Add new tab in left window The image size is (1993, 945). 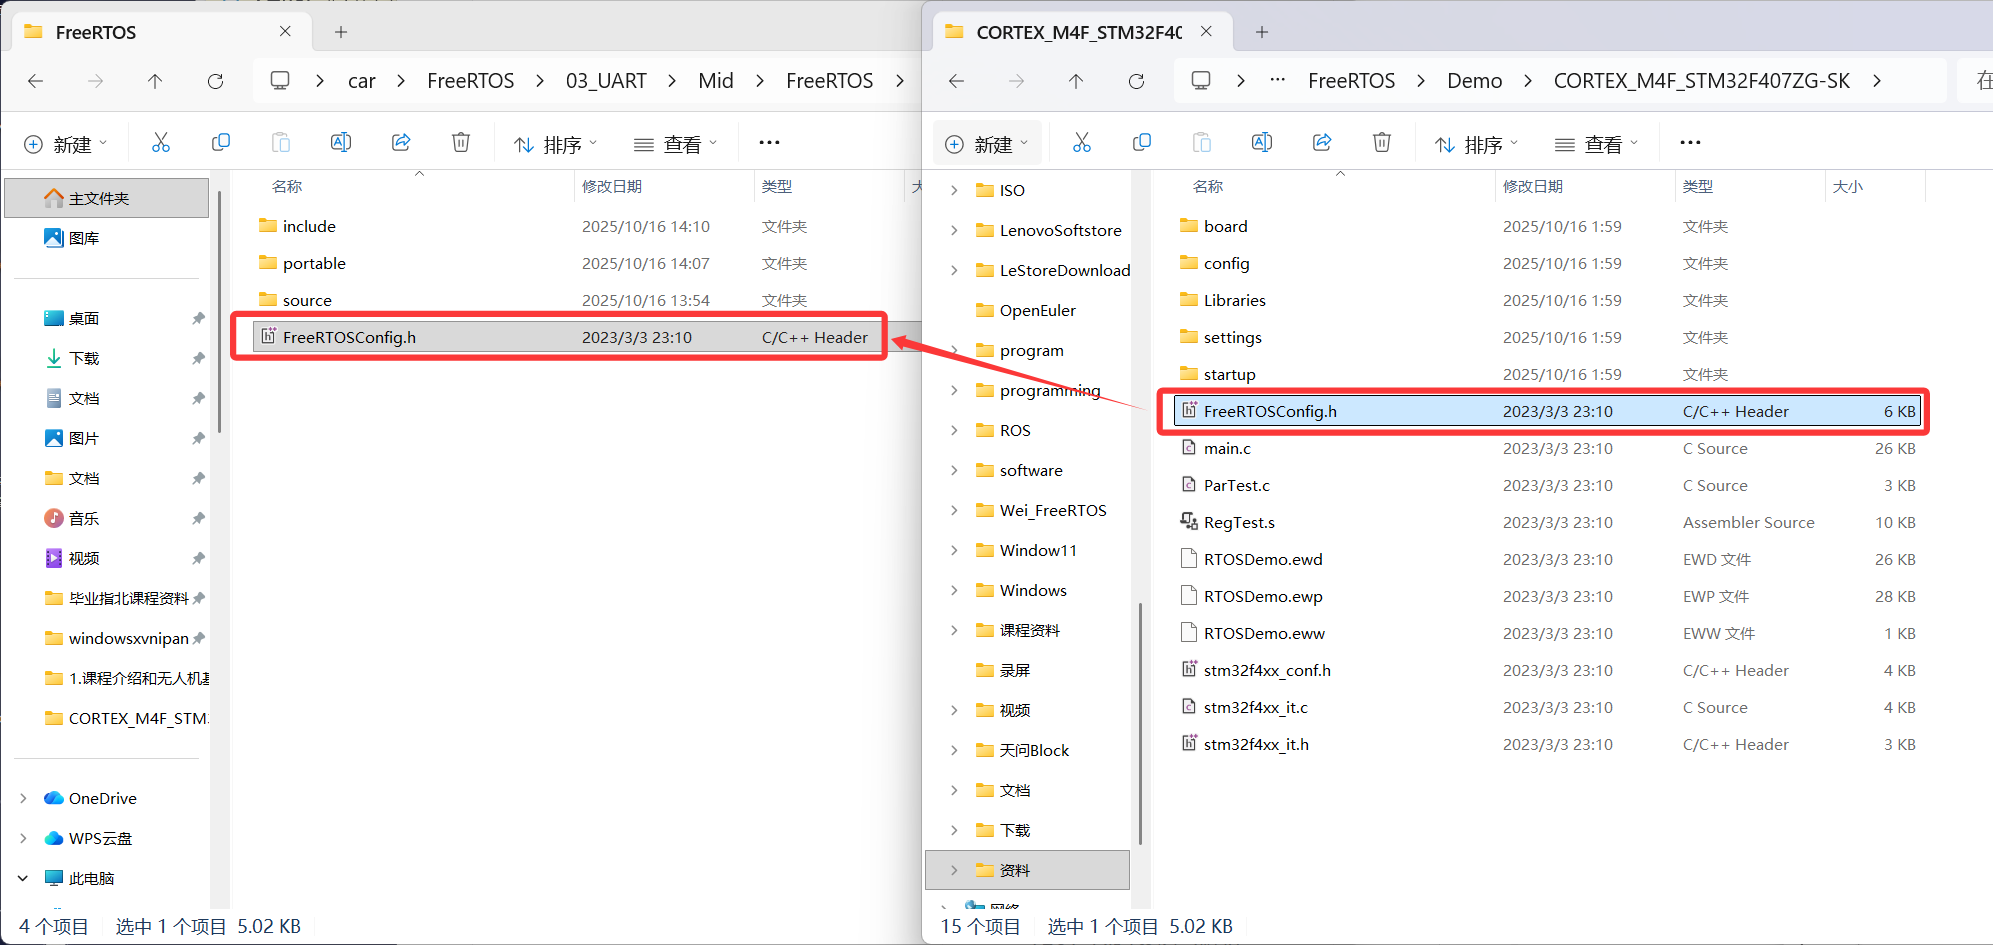pos(341,32)
